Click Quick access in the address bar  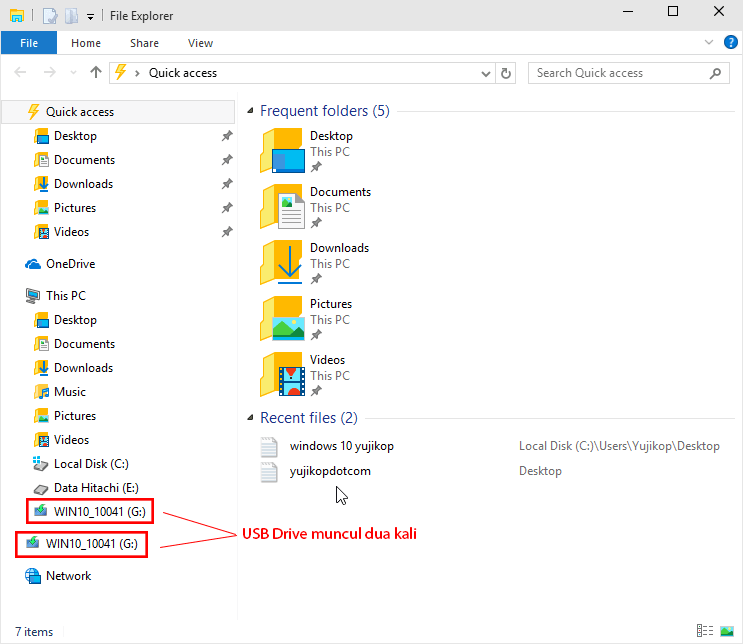[183, 73]
